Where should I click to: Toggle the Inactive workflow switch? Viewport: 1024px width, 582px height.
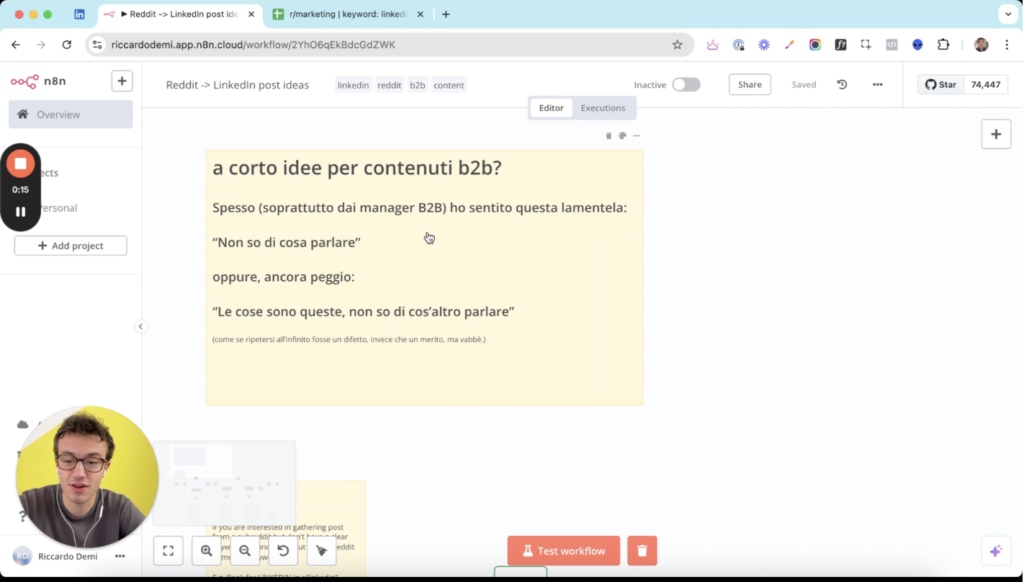pyautogui.click(x=686, y=85)
